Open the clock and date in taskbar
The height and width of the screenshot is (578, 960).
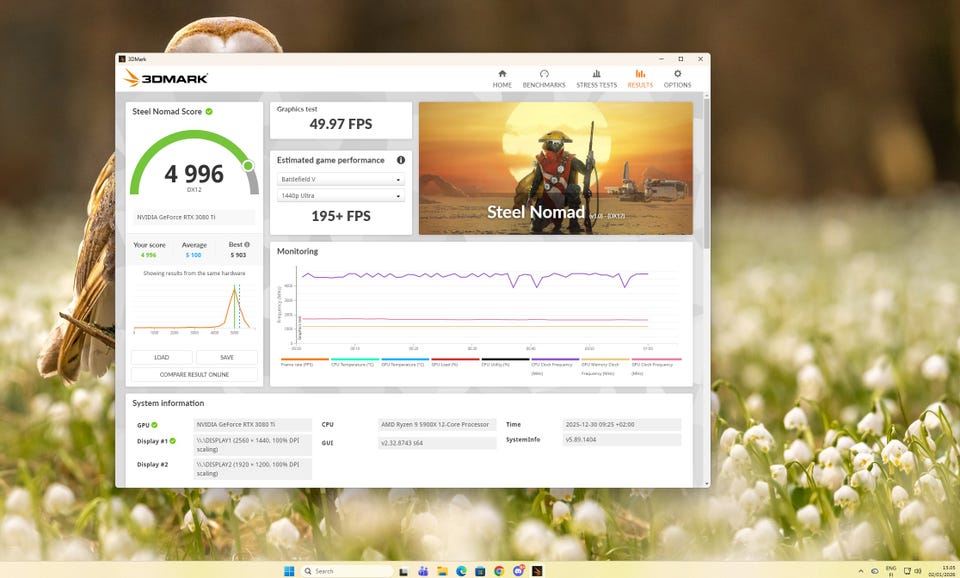[943, 571]
